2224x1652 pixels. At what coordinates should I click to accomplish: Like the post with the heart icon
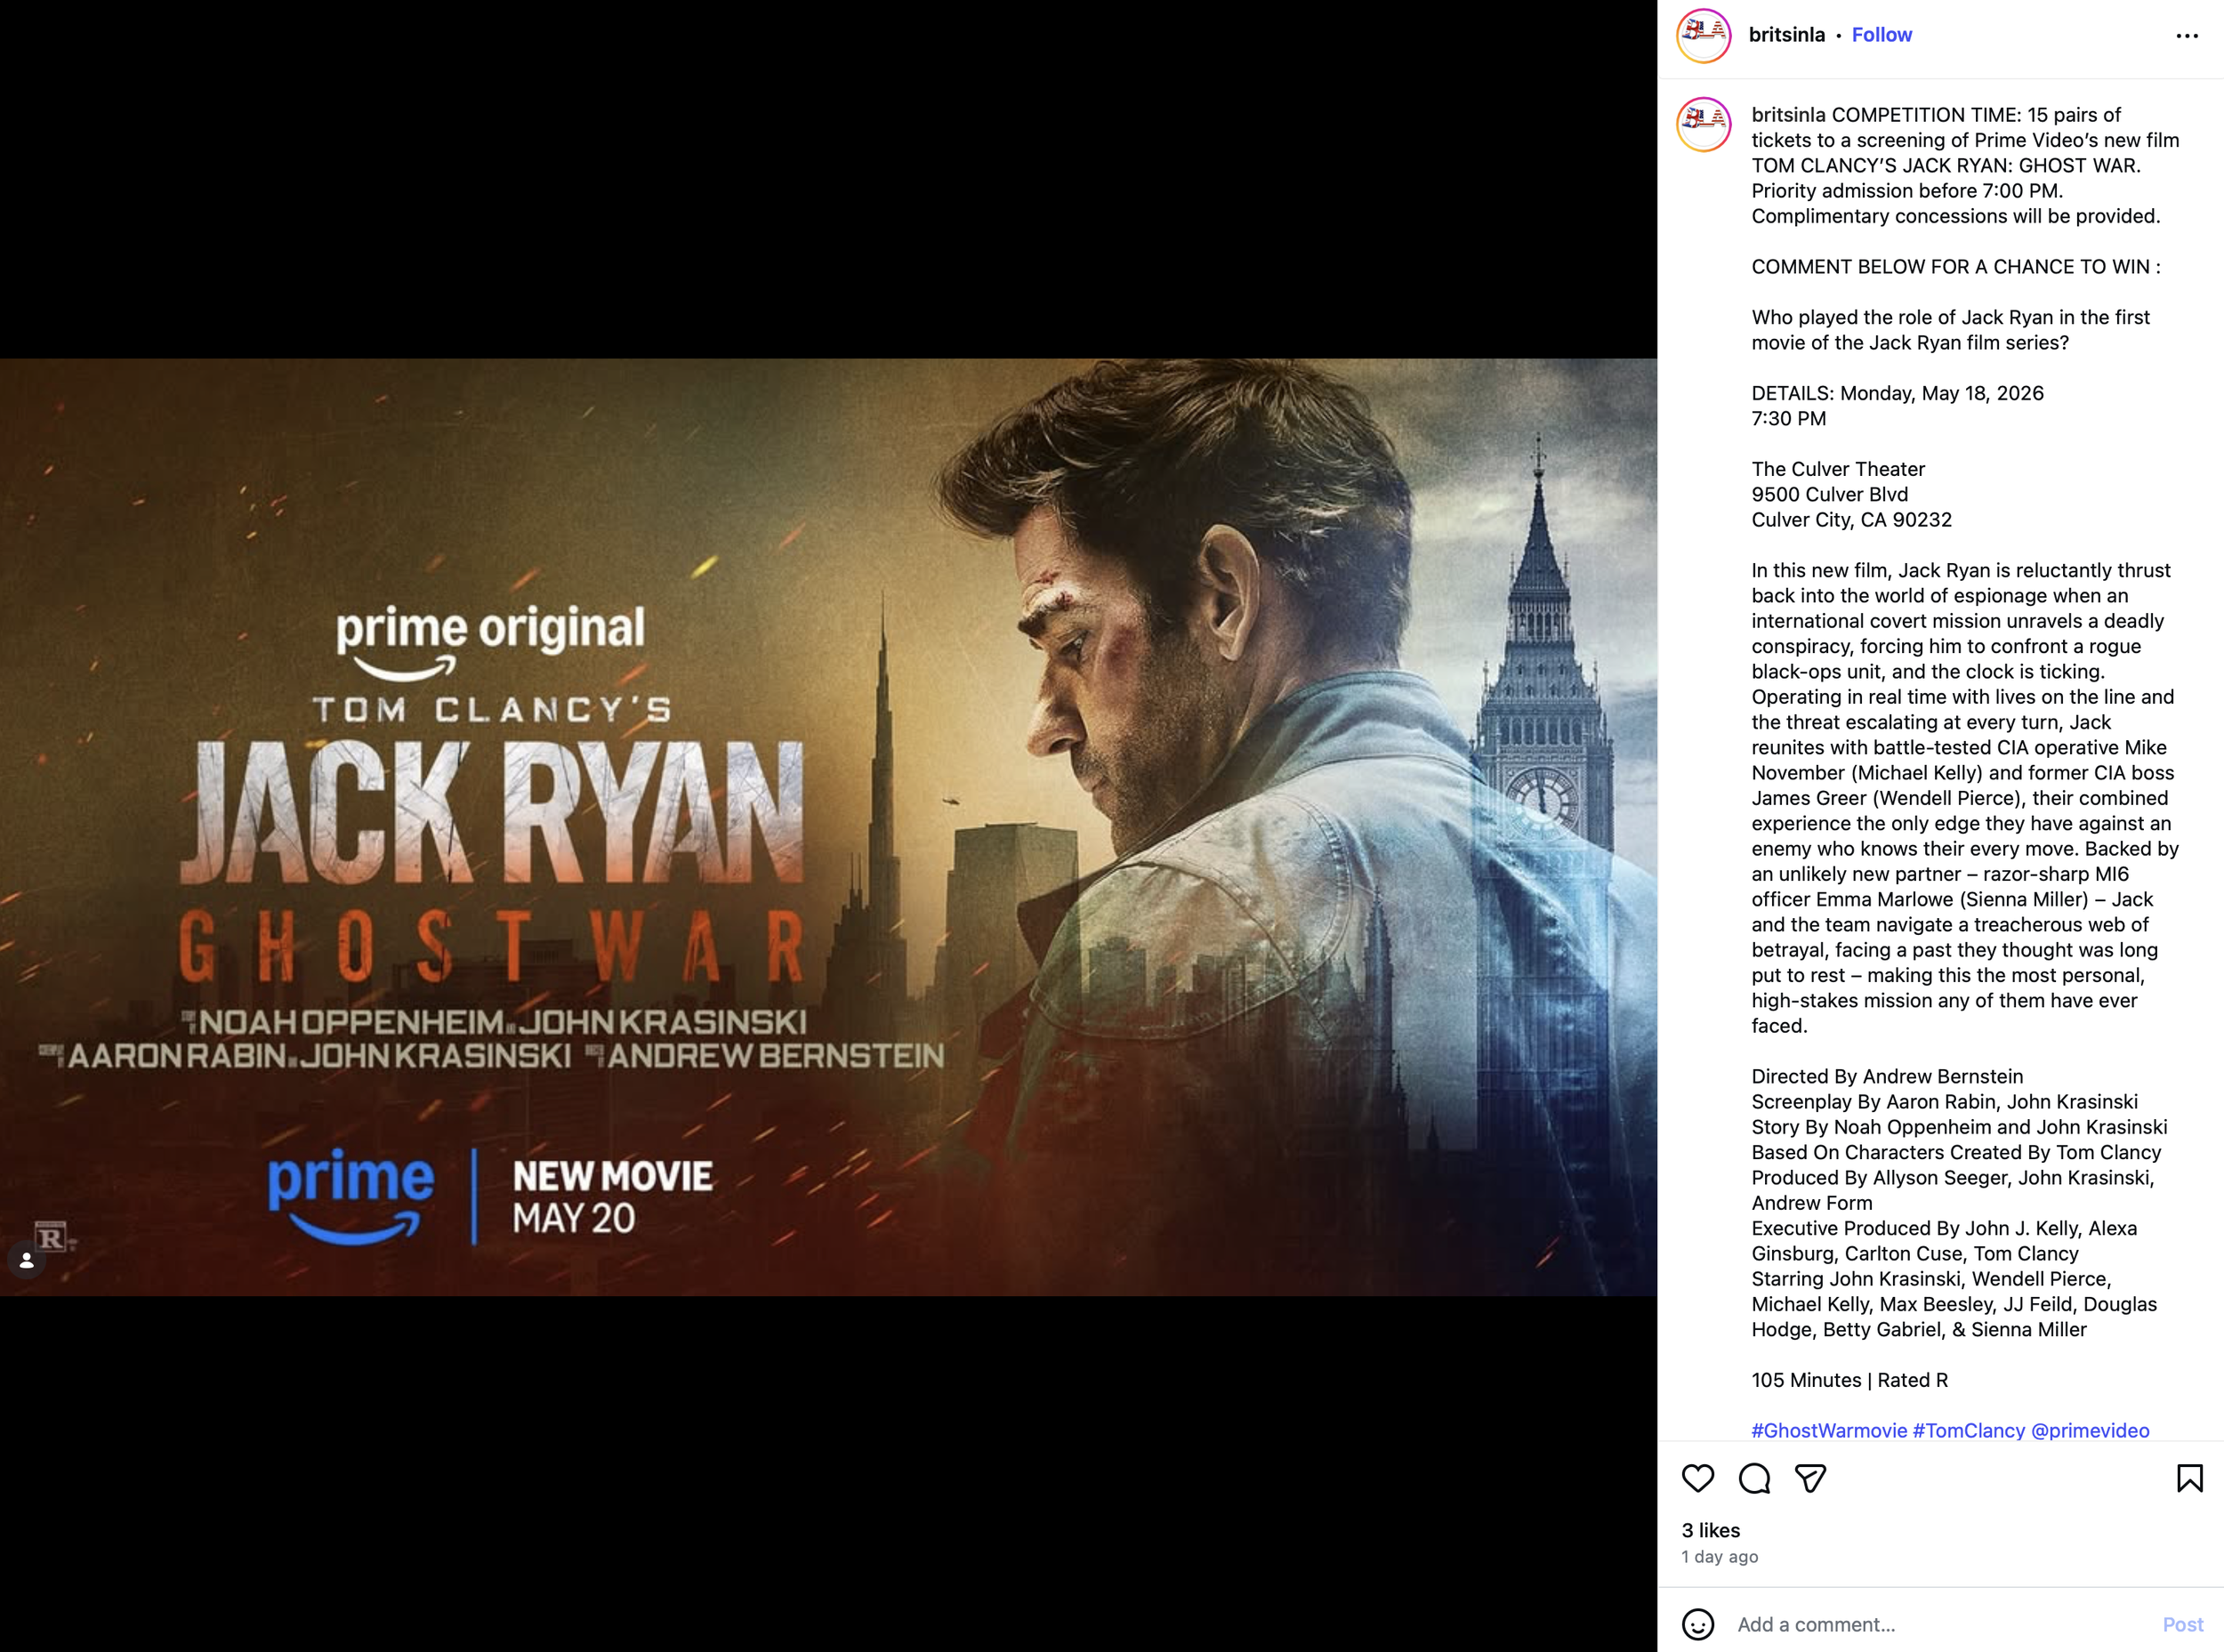click(1697, 1478)
